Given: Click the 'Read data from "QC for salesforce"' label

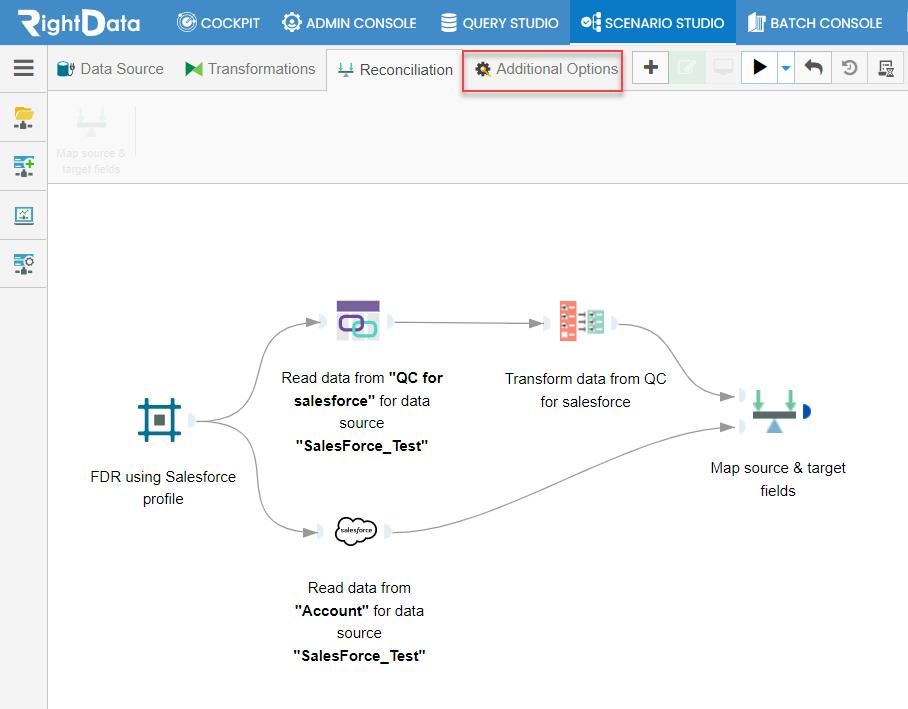Looking at the screenshot, I should (x=362, y=411).
